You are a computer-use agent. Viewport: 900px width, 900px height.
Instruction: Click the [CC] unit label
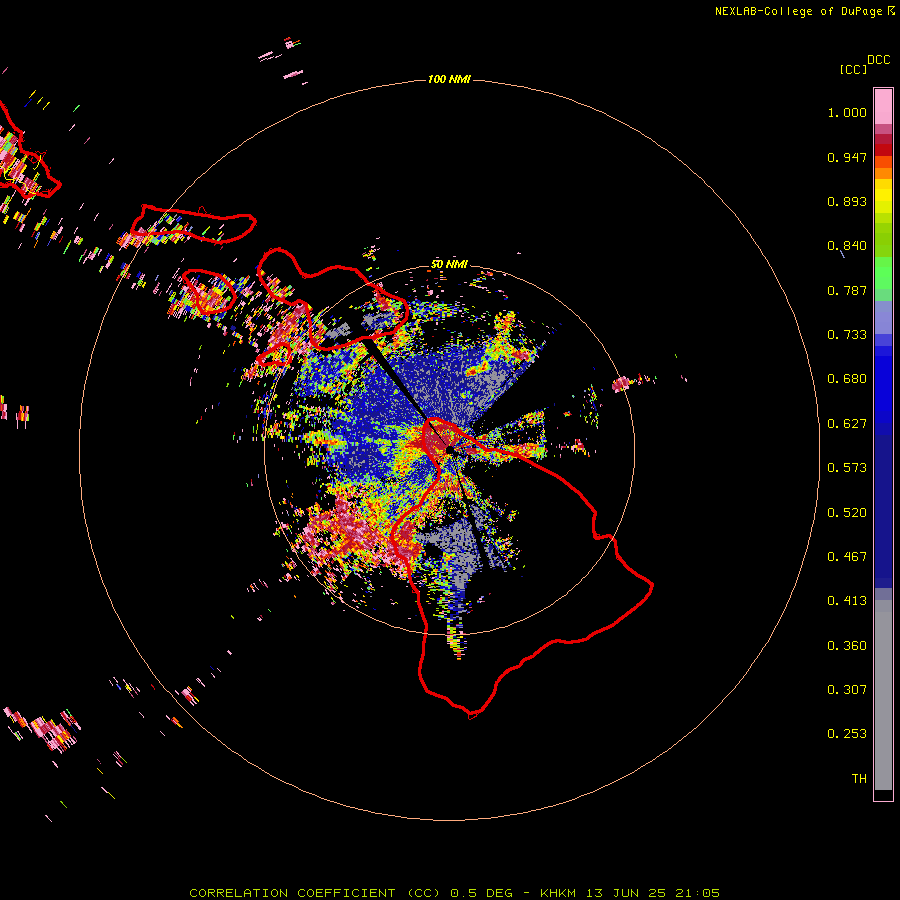click(853, 69)
